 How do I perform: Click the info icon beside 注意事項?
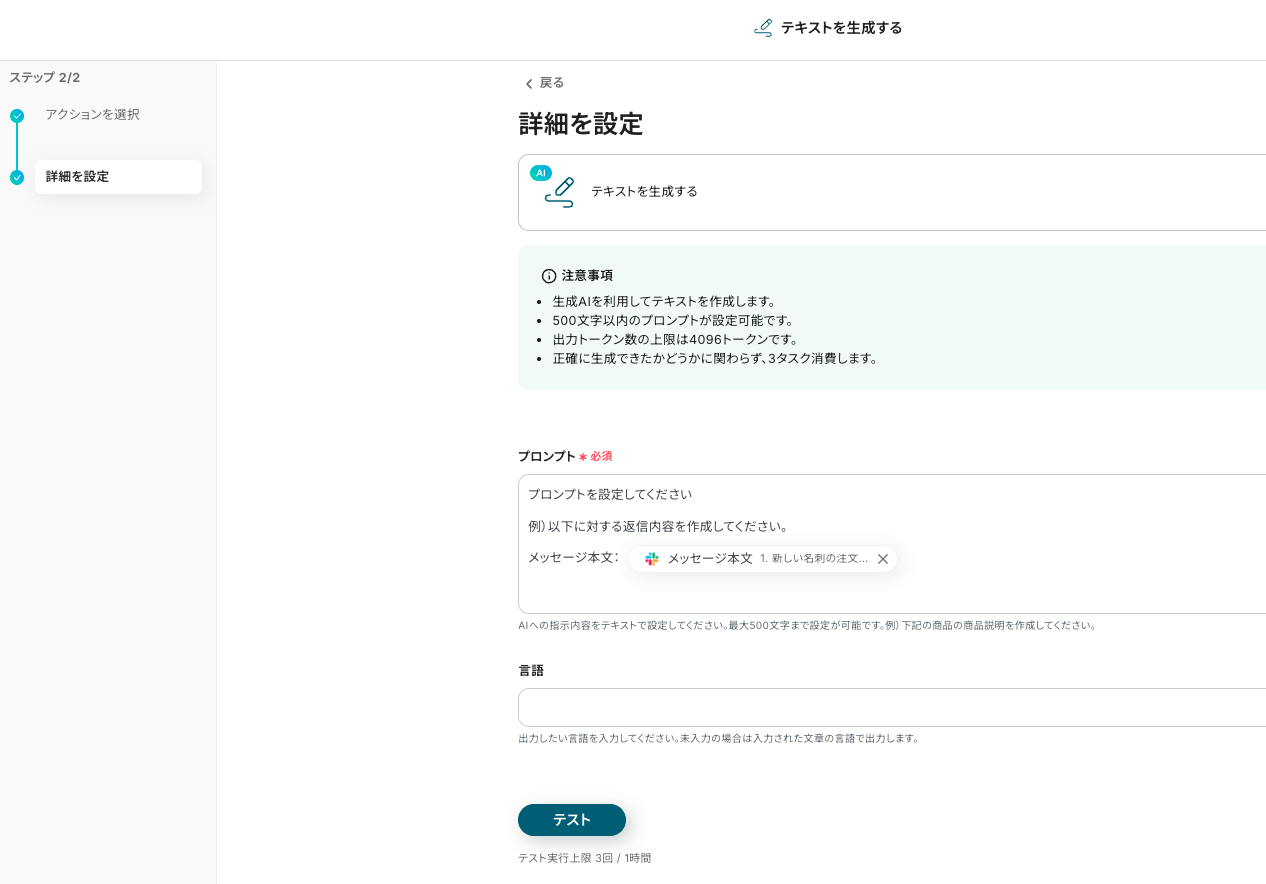tap(549, 276)
